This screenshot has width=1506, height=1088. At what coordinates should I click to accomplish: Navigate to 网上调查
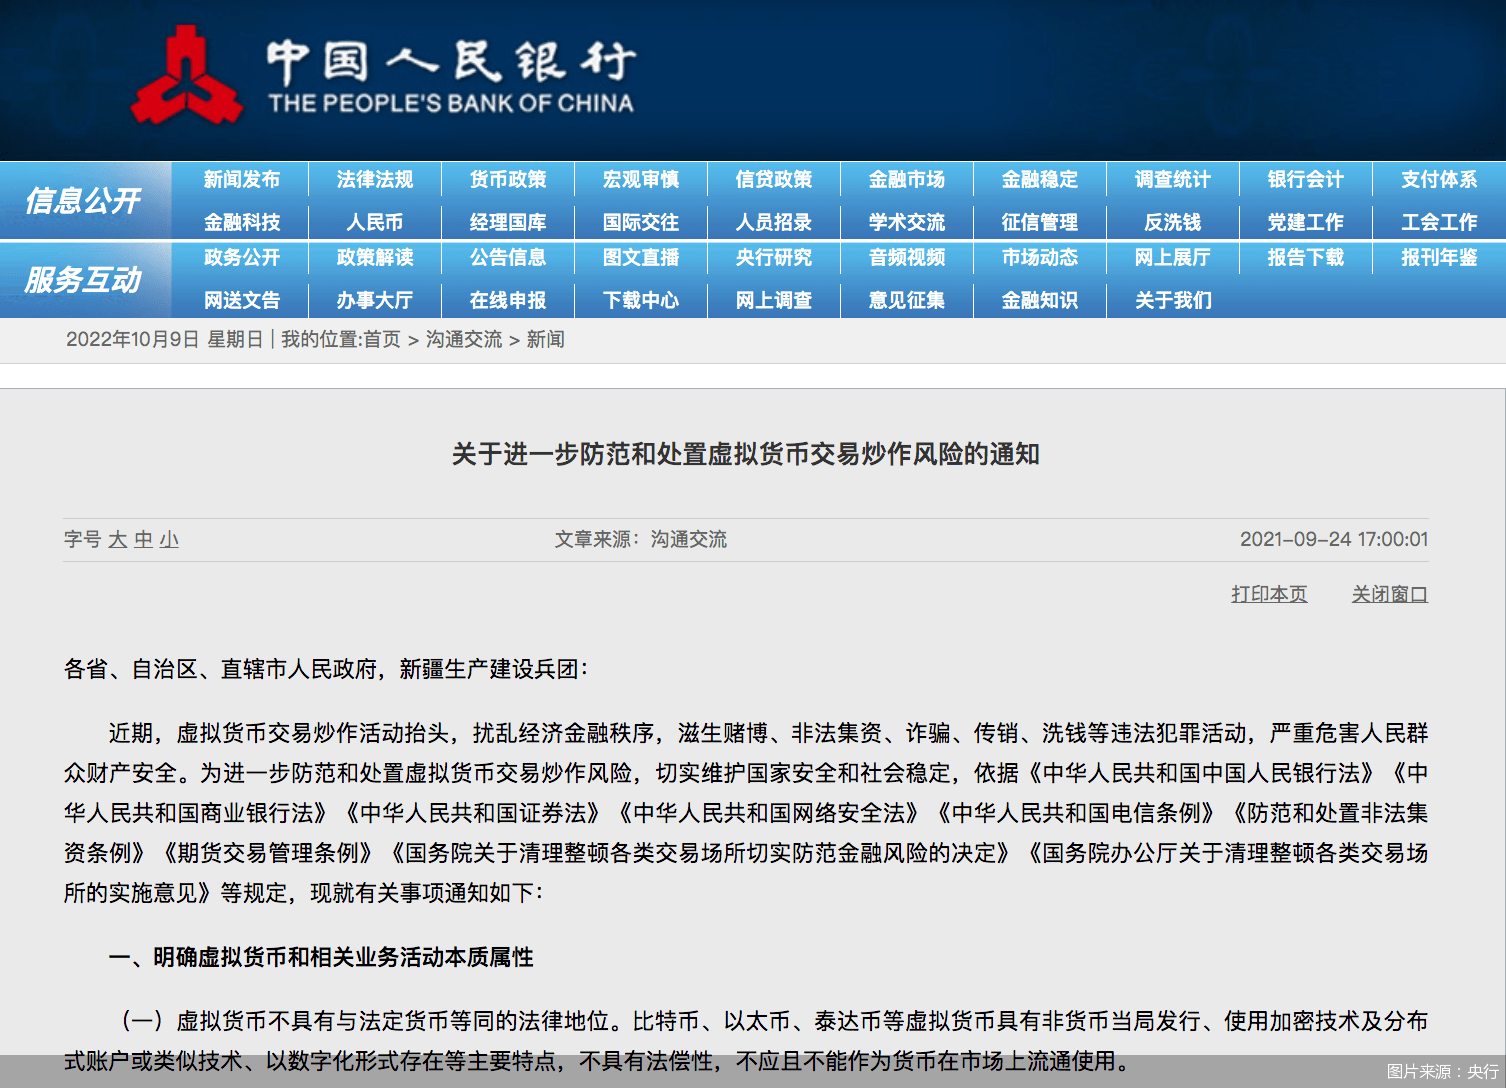pos(773,300)
